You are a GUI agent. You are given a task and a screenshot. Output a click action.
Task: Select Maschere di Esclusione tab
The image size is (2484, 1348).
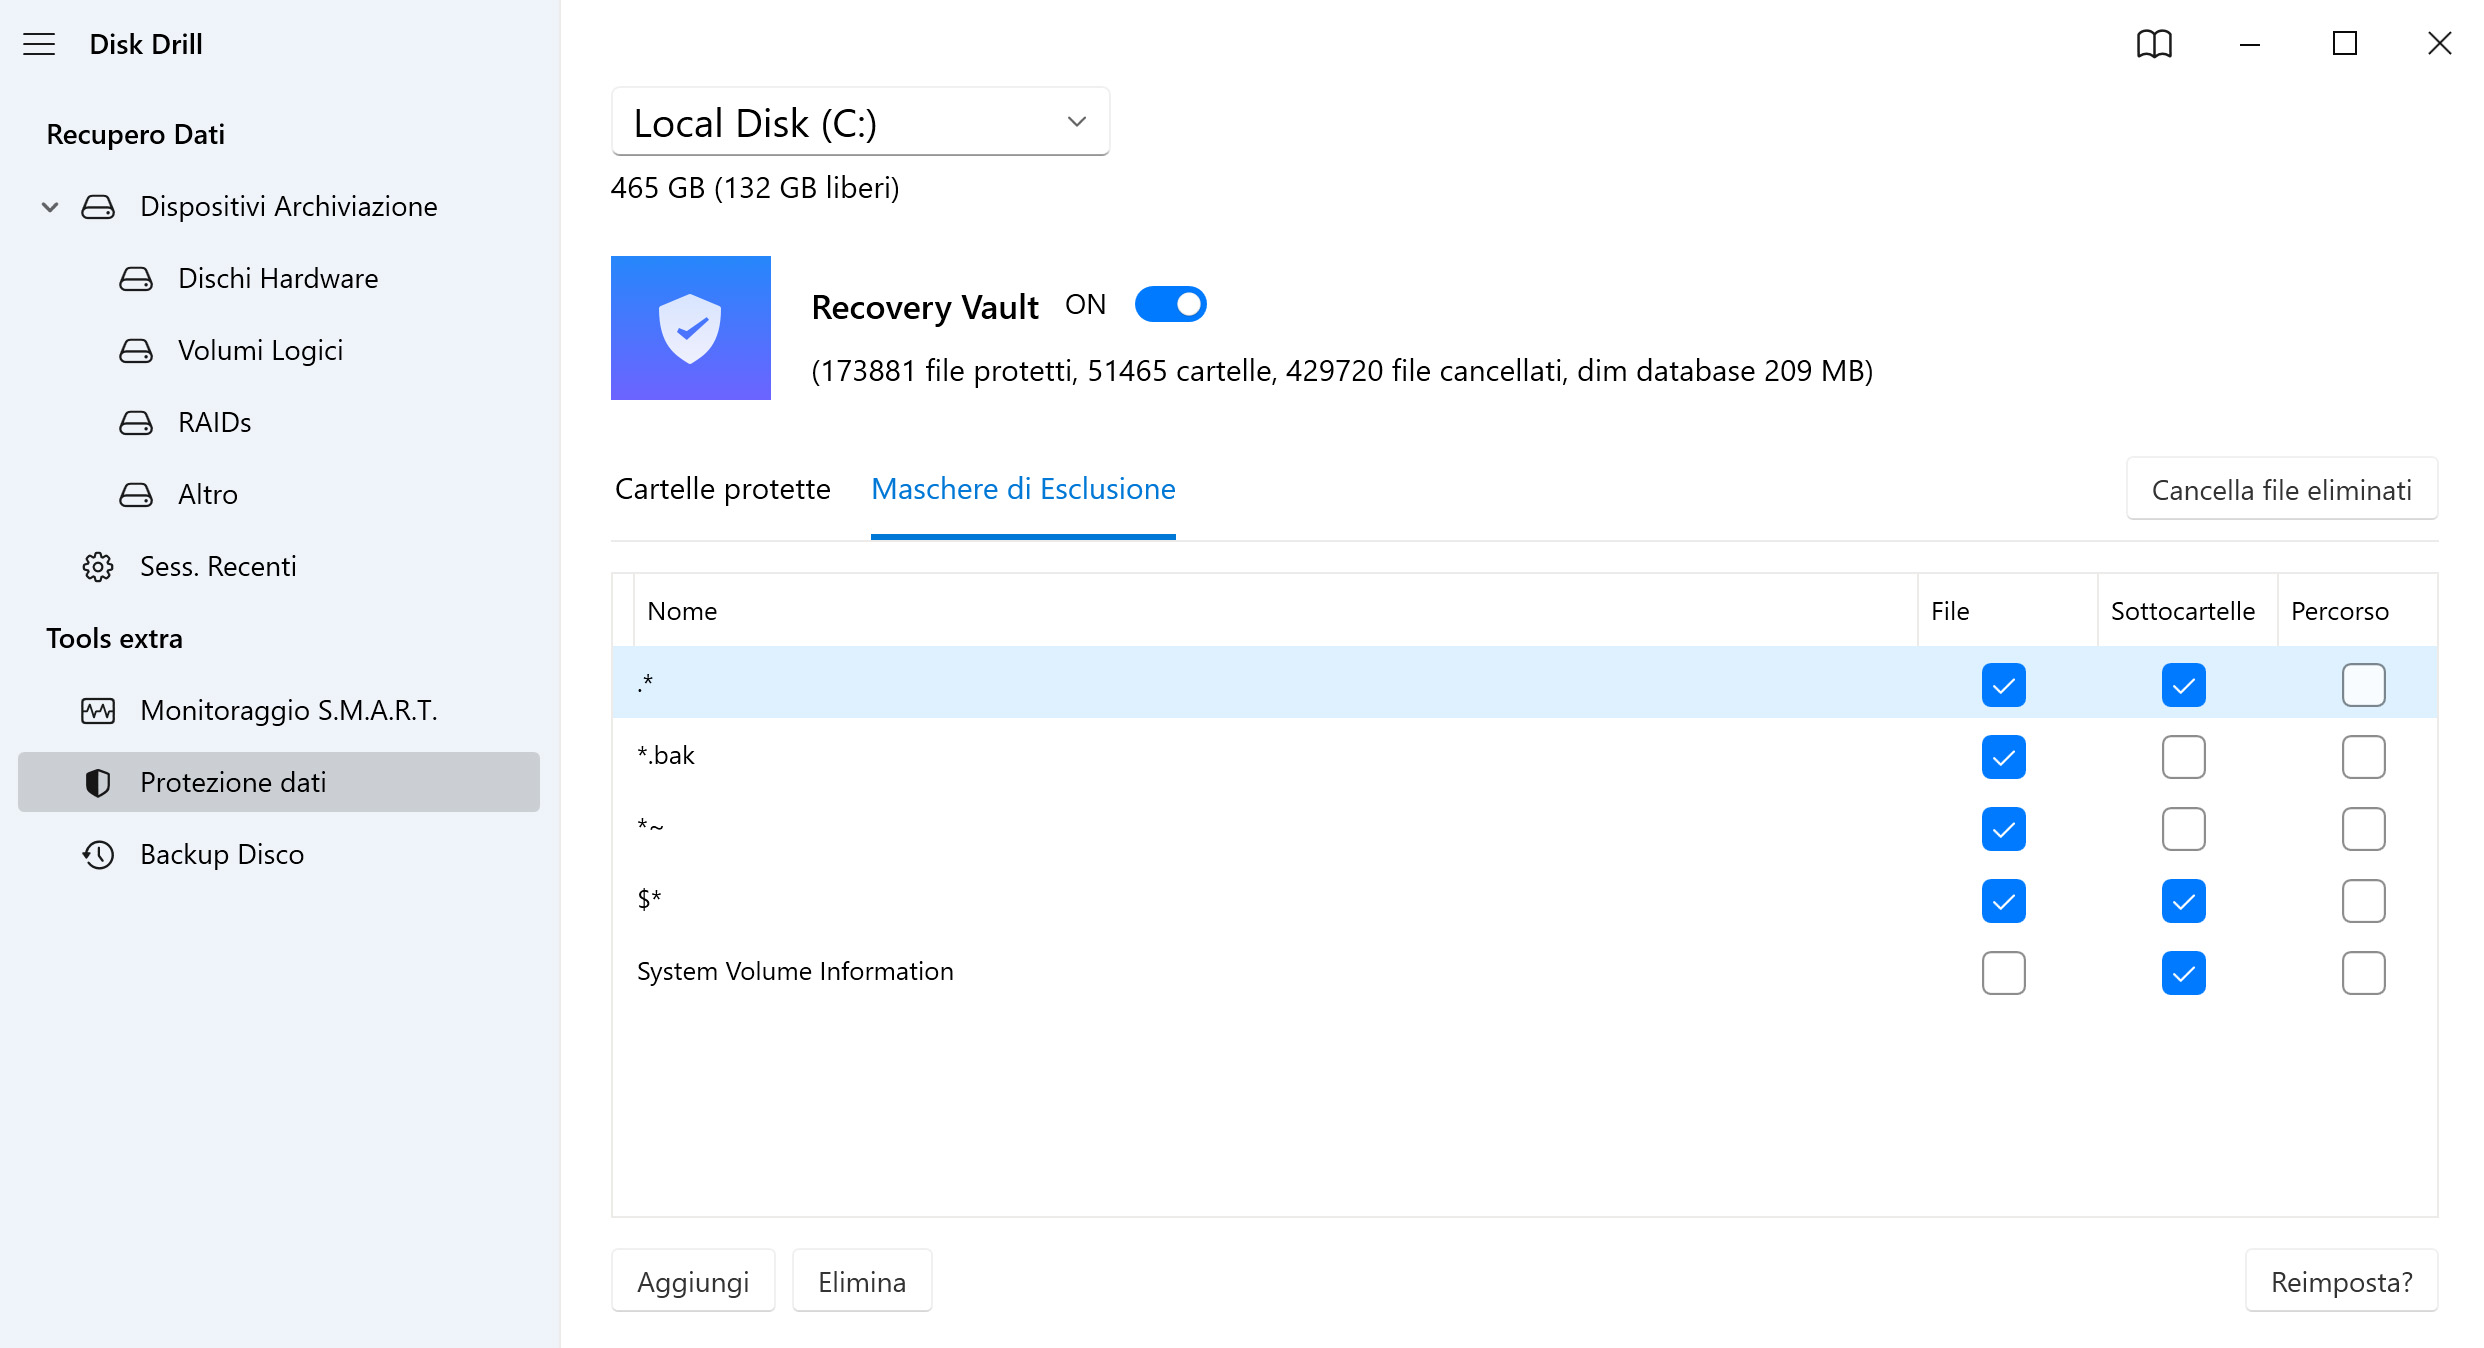(1024, 488)
